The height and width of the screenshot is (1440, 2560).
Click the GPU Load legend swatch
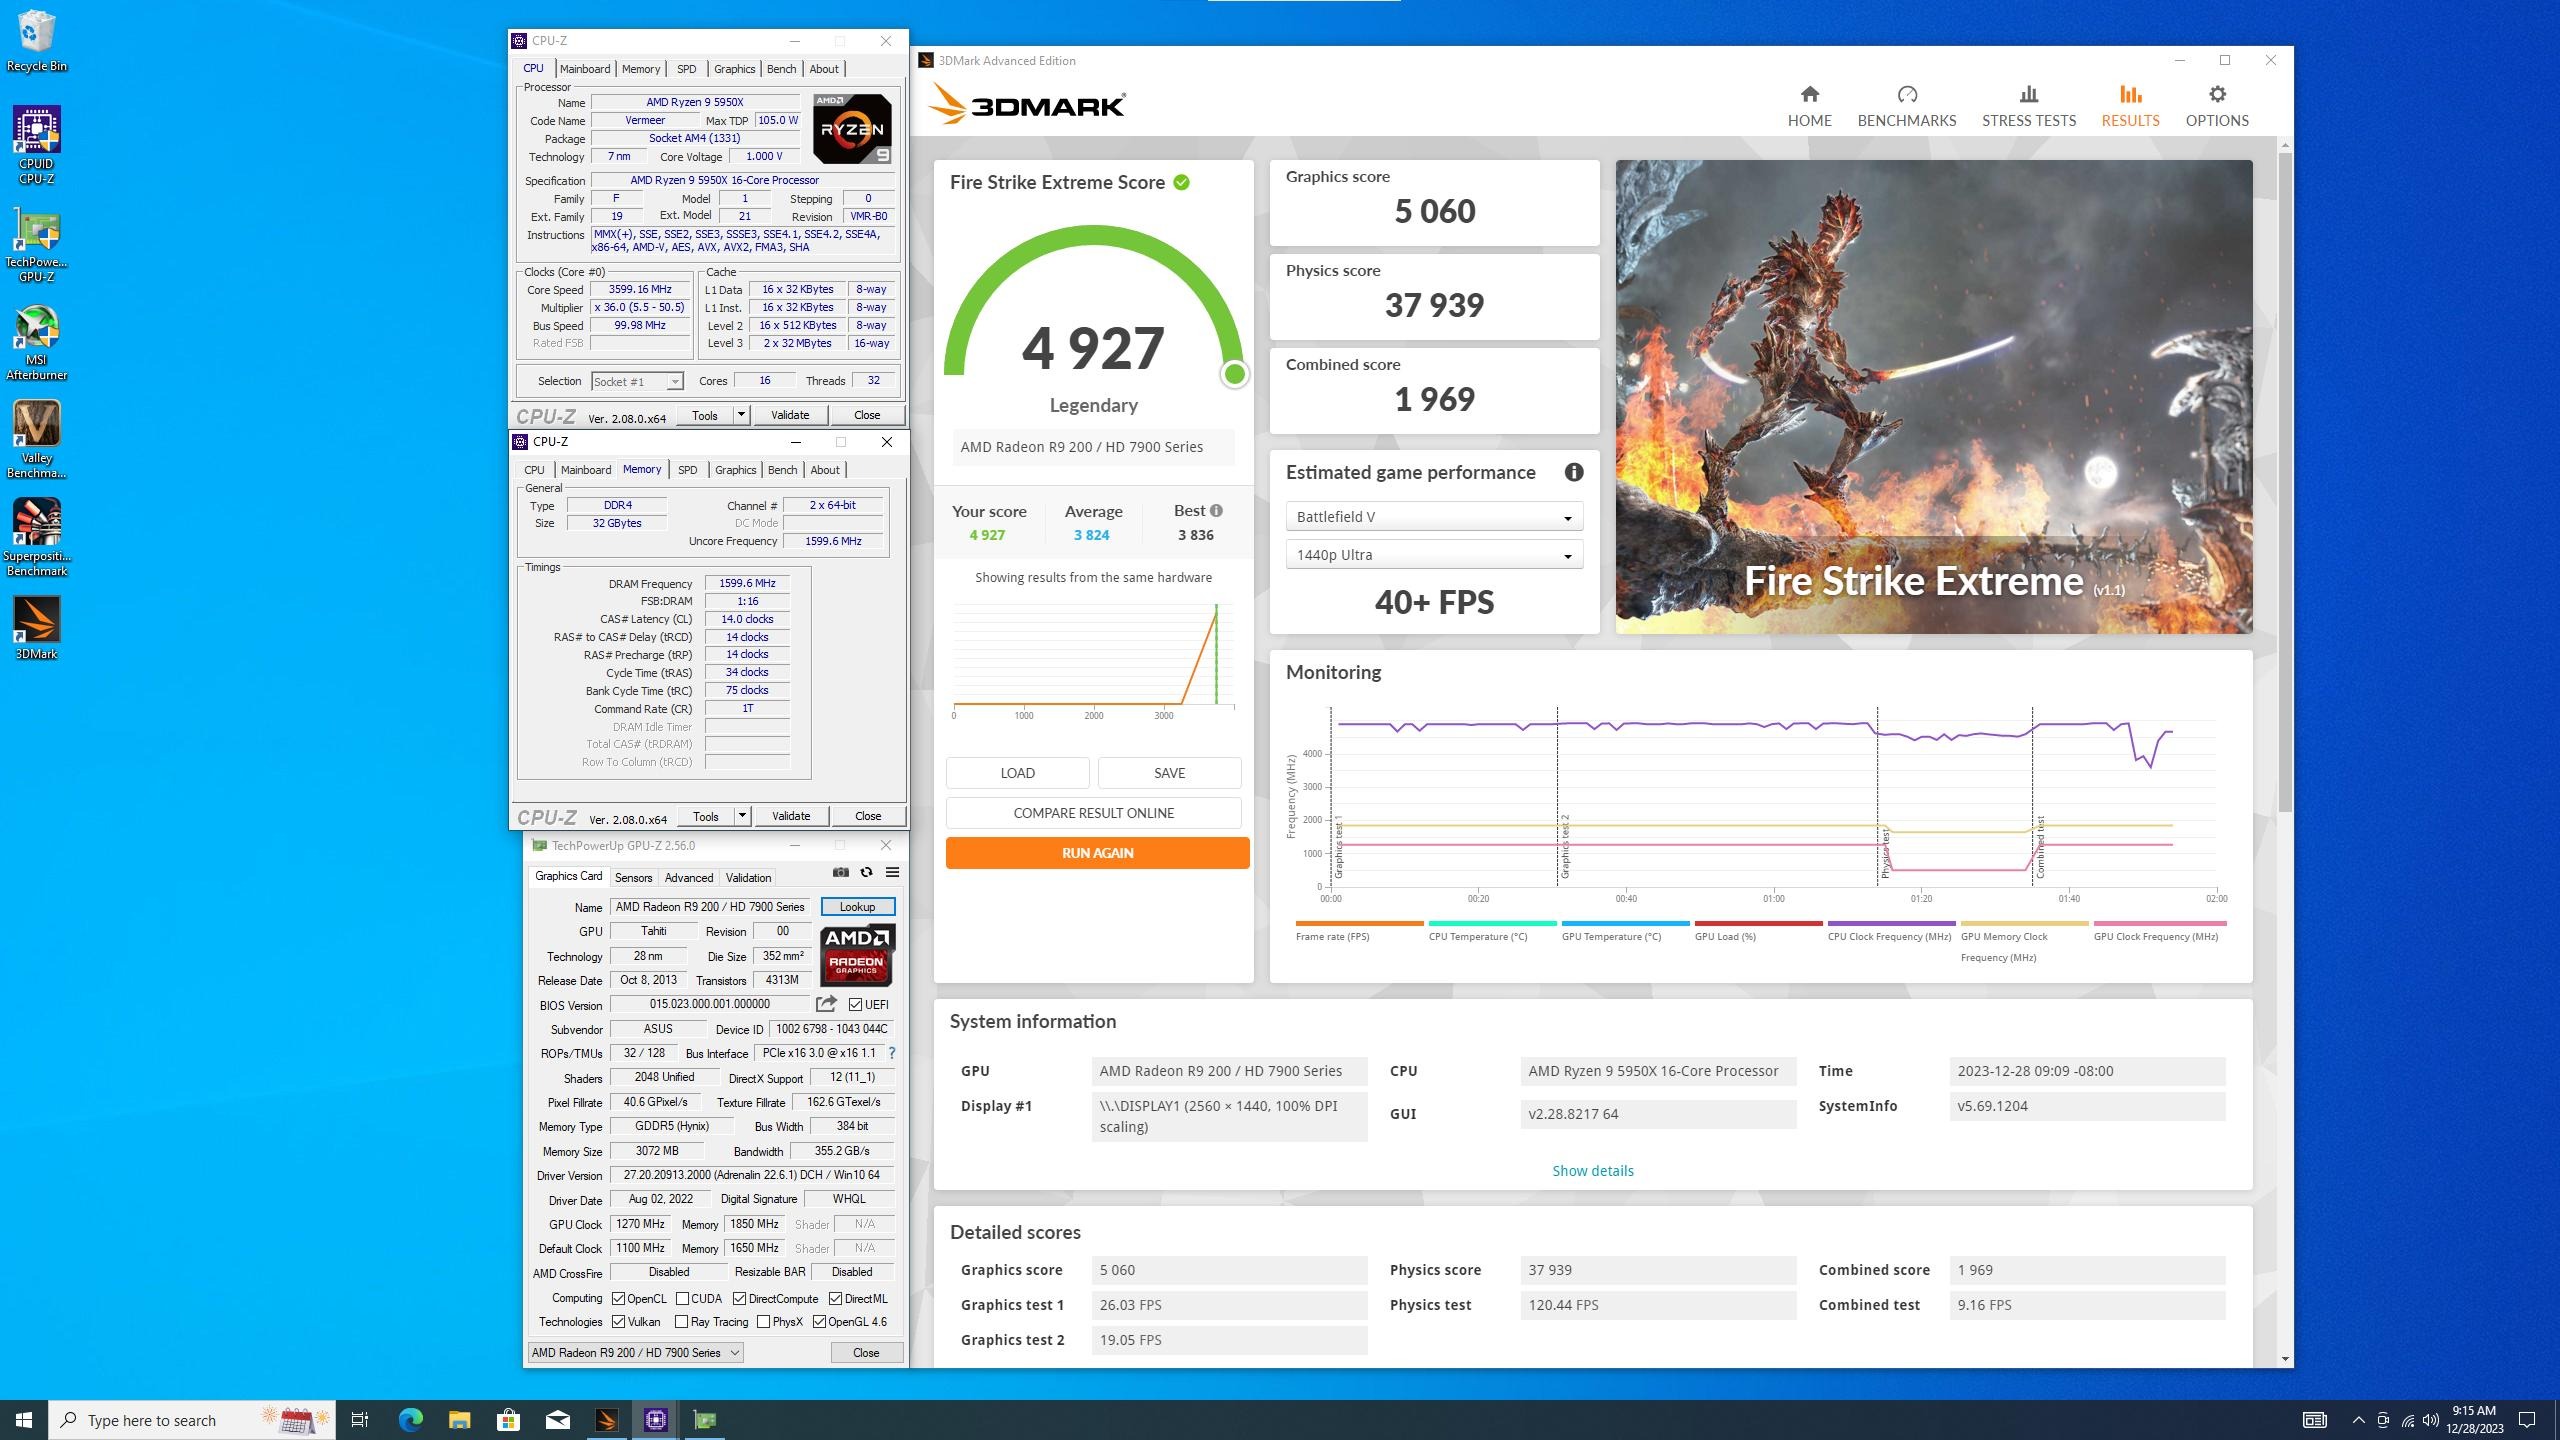[x=1758, y=923]
